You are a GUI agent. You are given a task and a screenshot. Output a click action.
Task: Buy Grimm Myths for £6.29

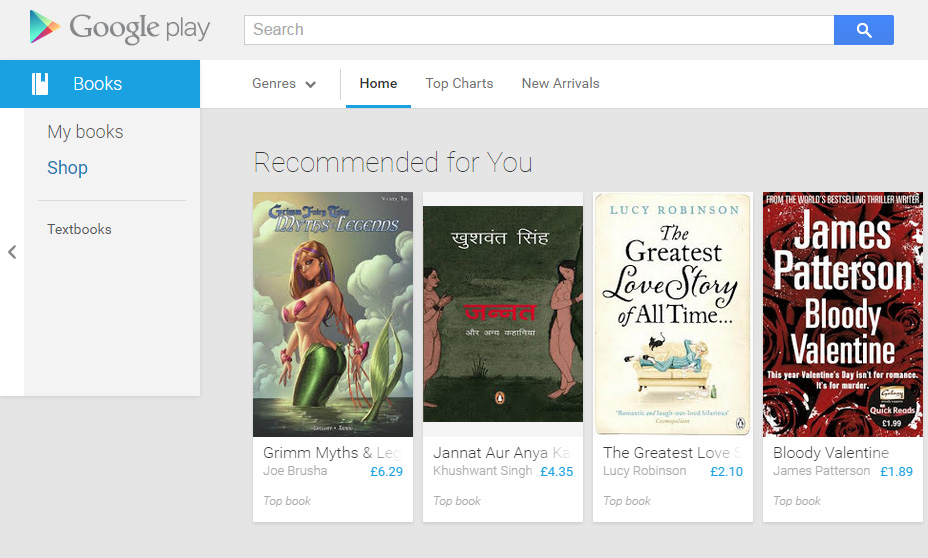point(386,472)
